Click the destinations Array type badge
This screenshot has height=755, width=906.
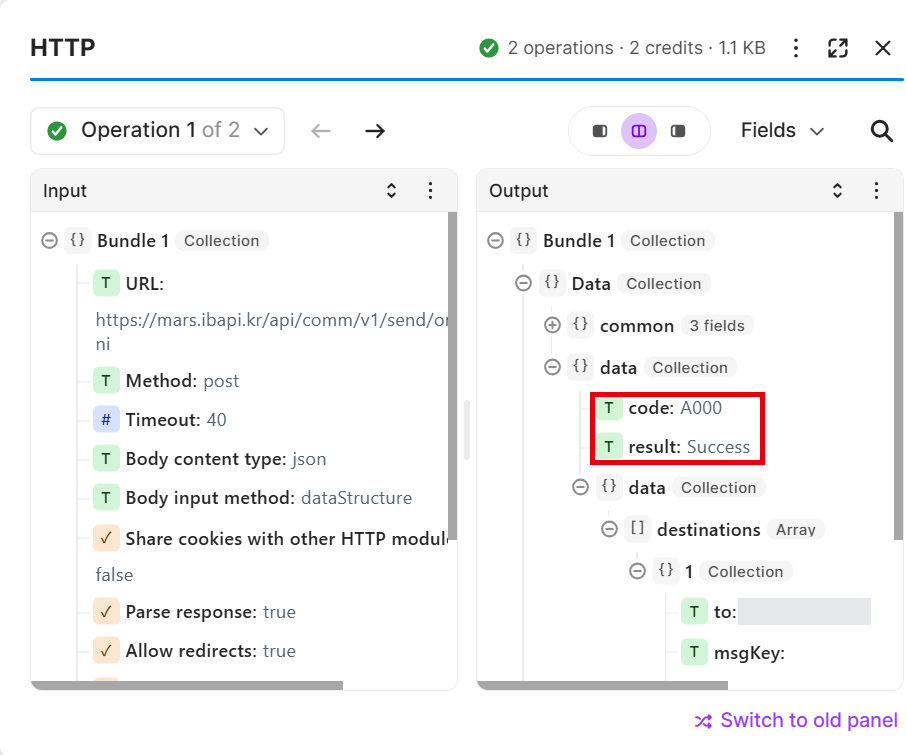pyautogui.click(x=796, y=529)
